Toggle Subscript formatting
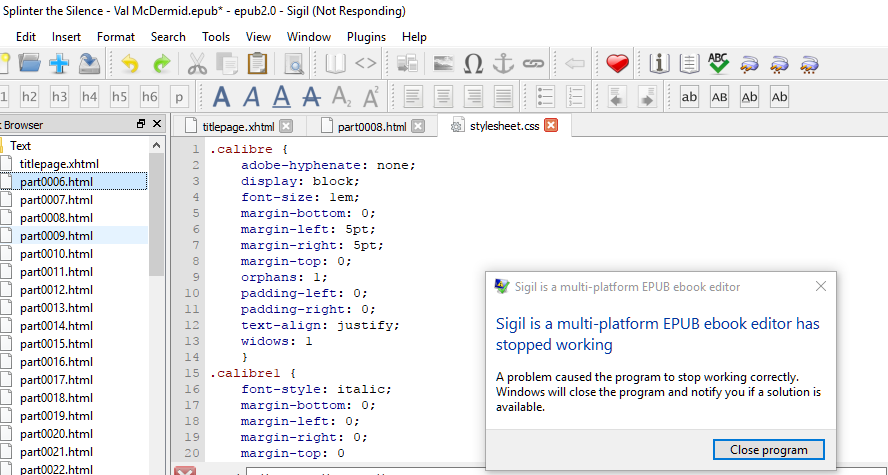888x475 pixels. (341, 97)
